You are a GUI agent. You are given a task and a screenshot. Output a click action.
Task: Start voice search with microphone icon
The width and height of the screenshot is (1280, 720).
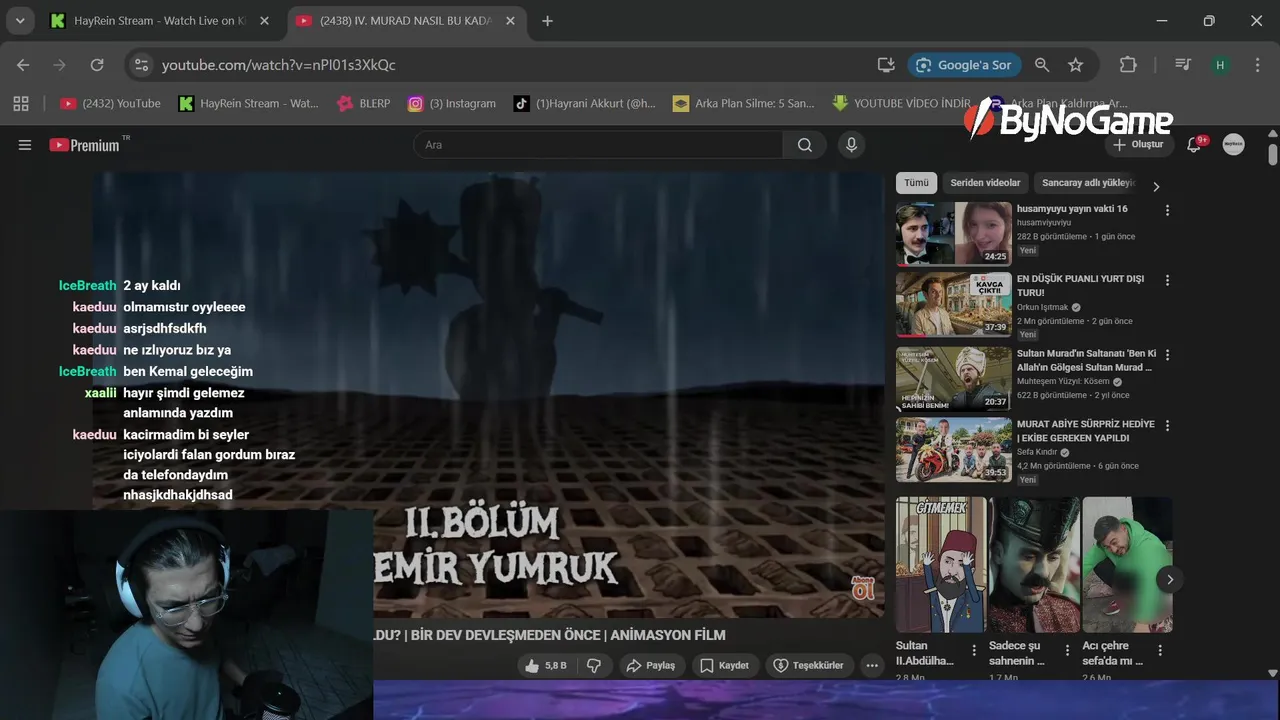coord(851,145)
